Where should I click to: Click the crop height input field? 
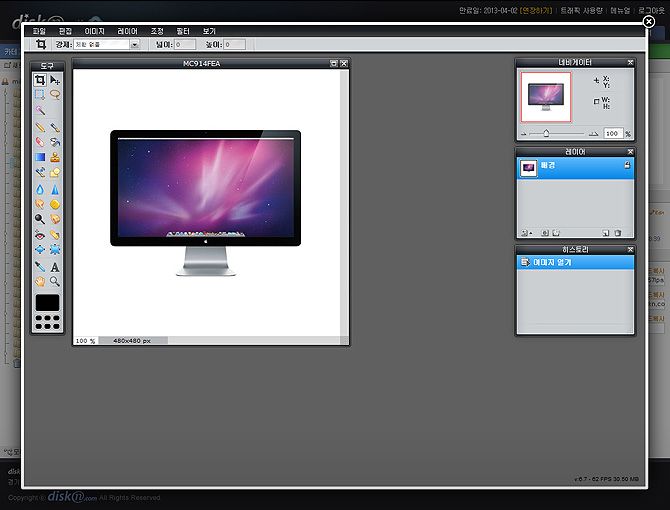tap(235, 44)
